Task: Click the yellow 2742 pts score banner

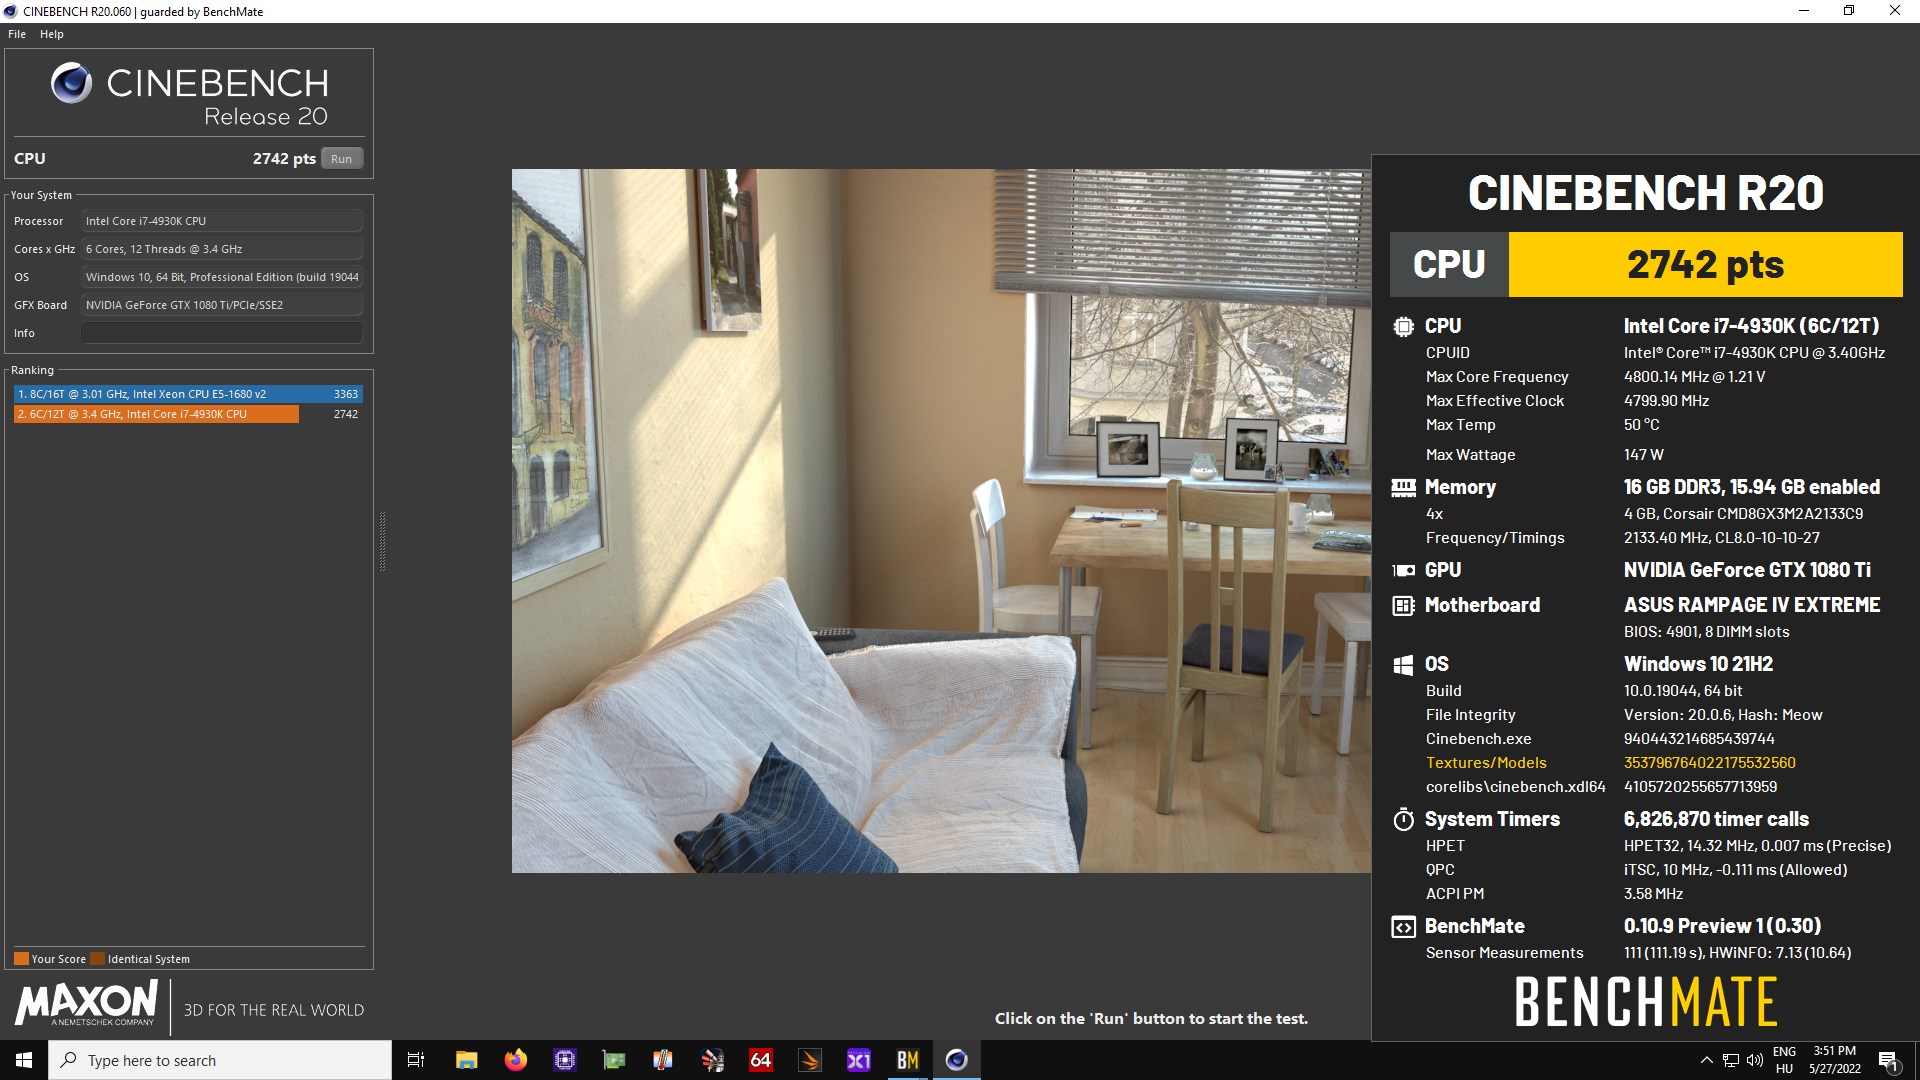Action: [x=1705, y=265]
